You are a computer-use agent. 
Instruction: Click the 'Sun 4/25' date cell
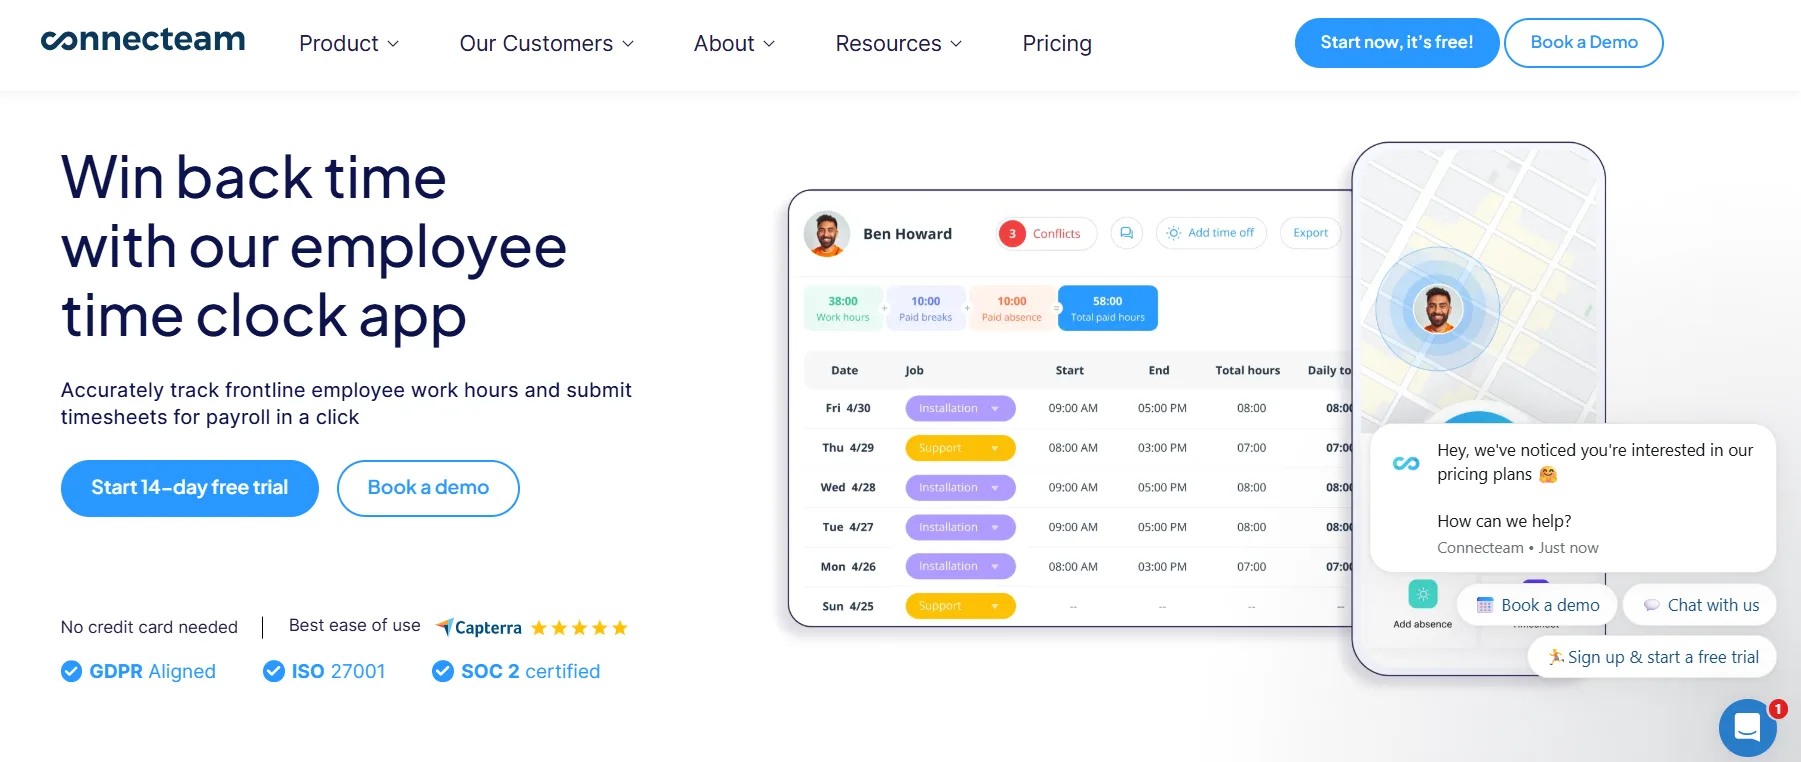[x=848, y=606]
